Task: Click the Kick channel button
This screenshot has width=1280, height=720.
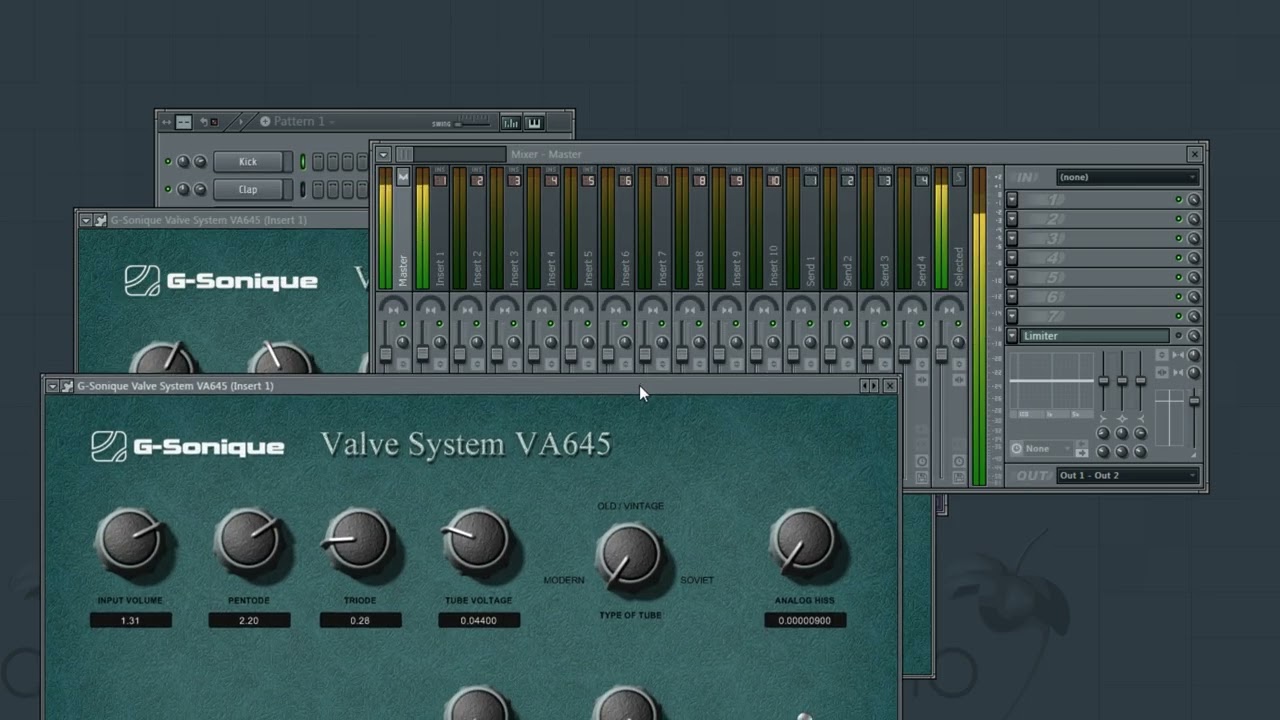Action: (248, 162)
